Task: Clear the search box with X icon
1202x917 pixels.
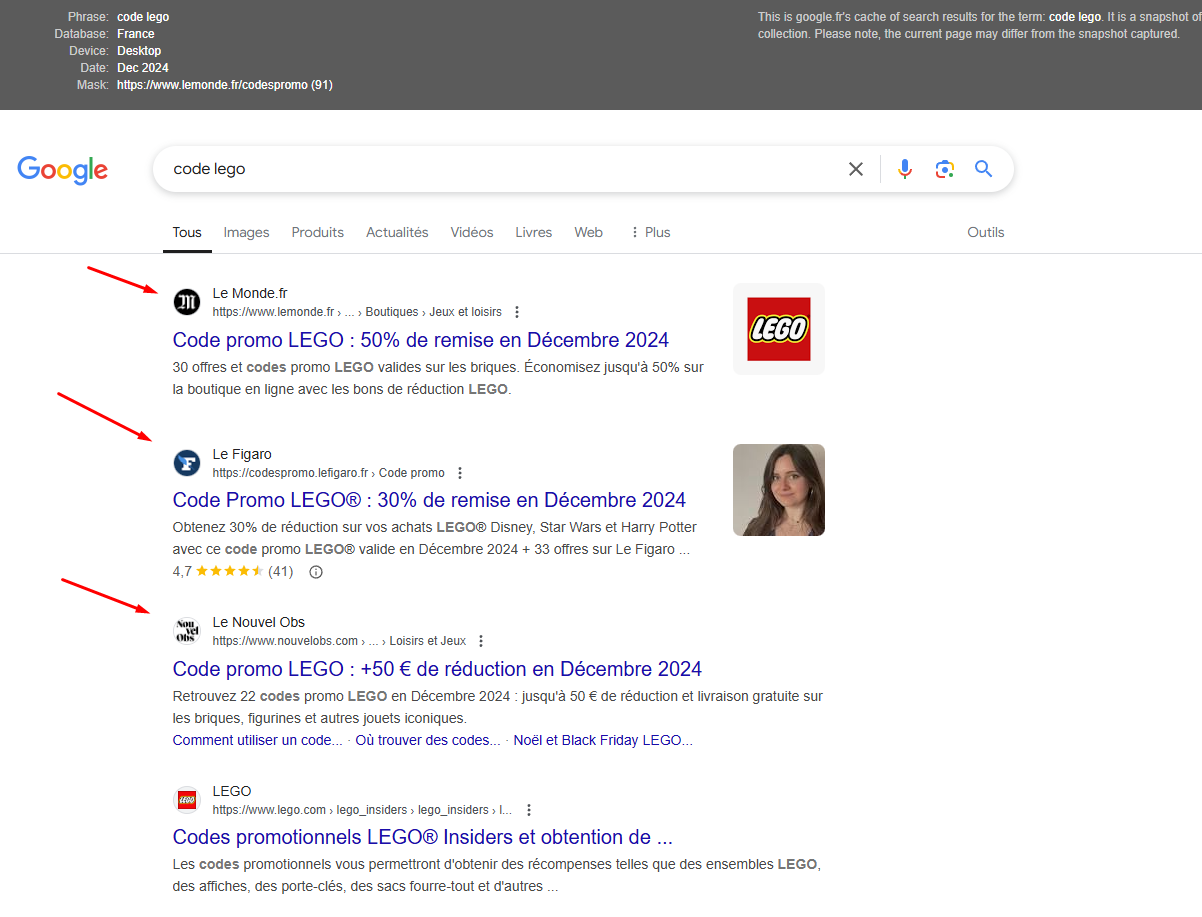Action: pos(855,169)
